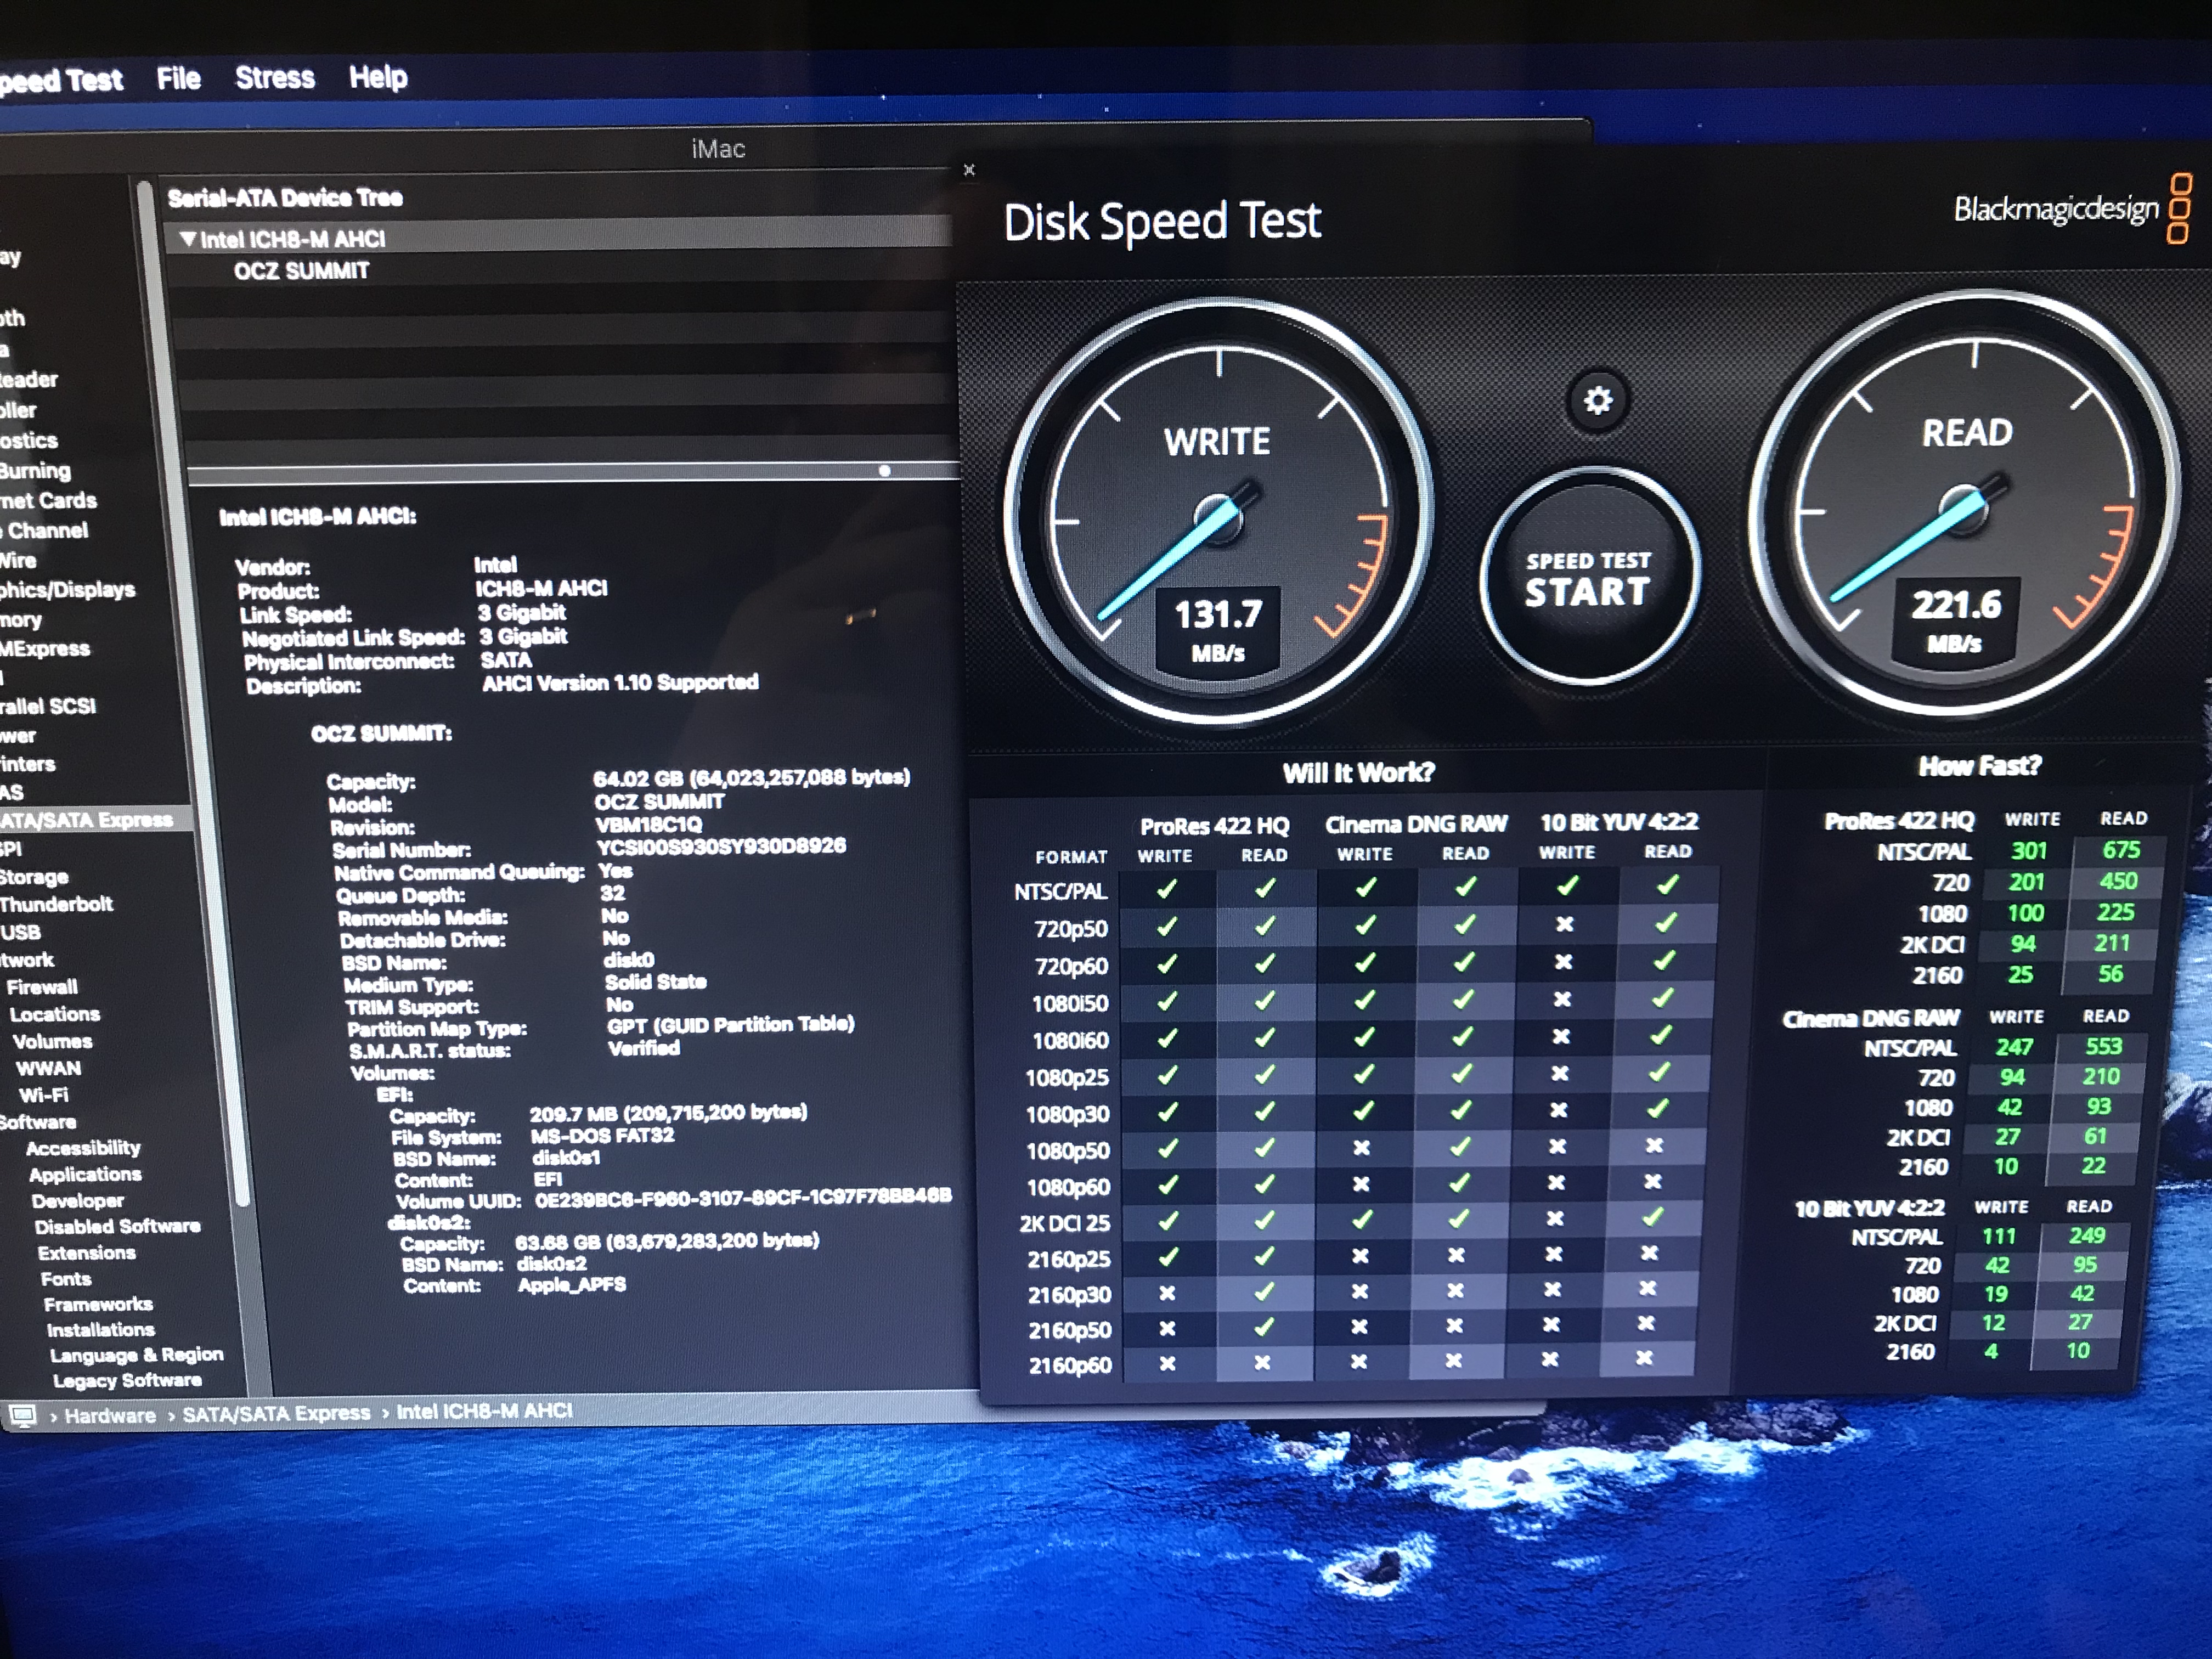Screen dimensions: 2212x1659
Task: Select Language & Region in the sidebar
Action: [x=137, y=1355]
